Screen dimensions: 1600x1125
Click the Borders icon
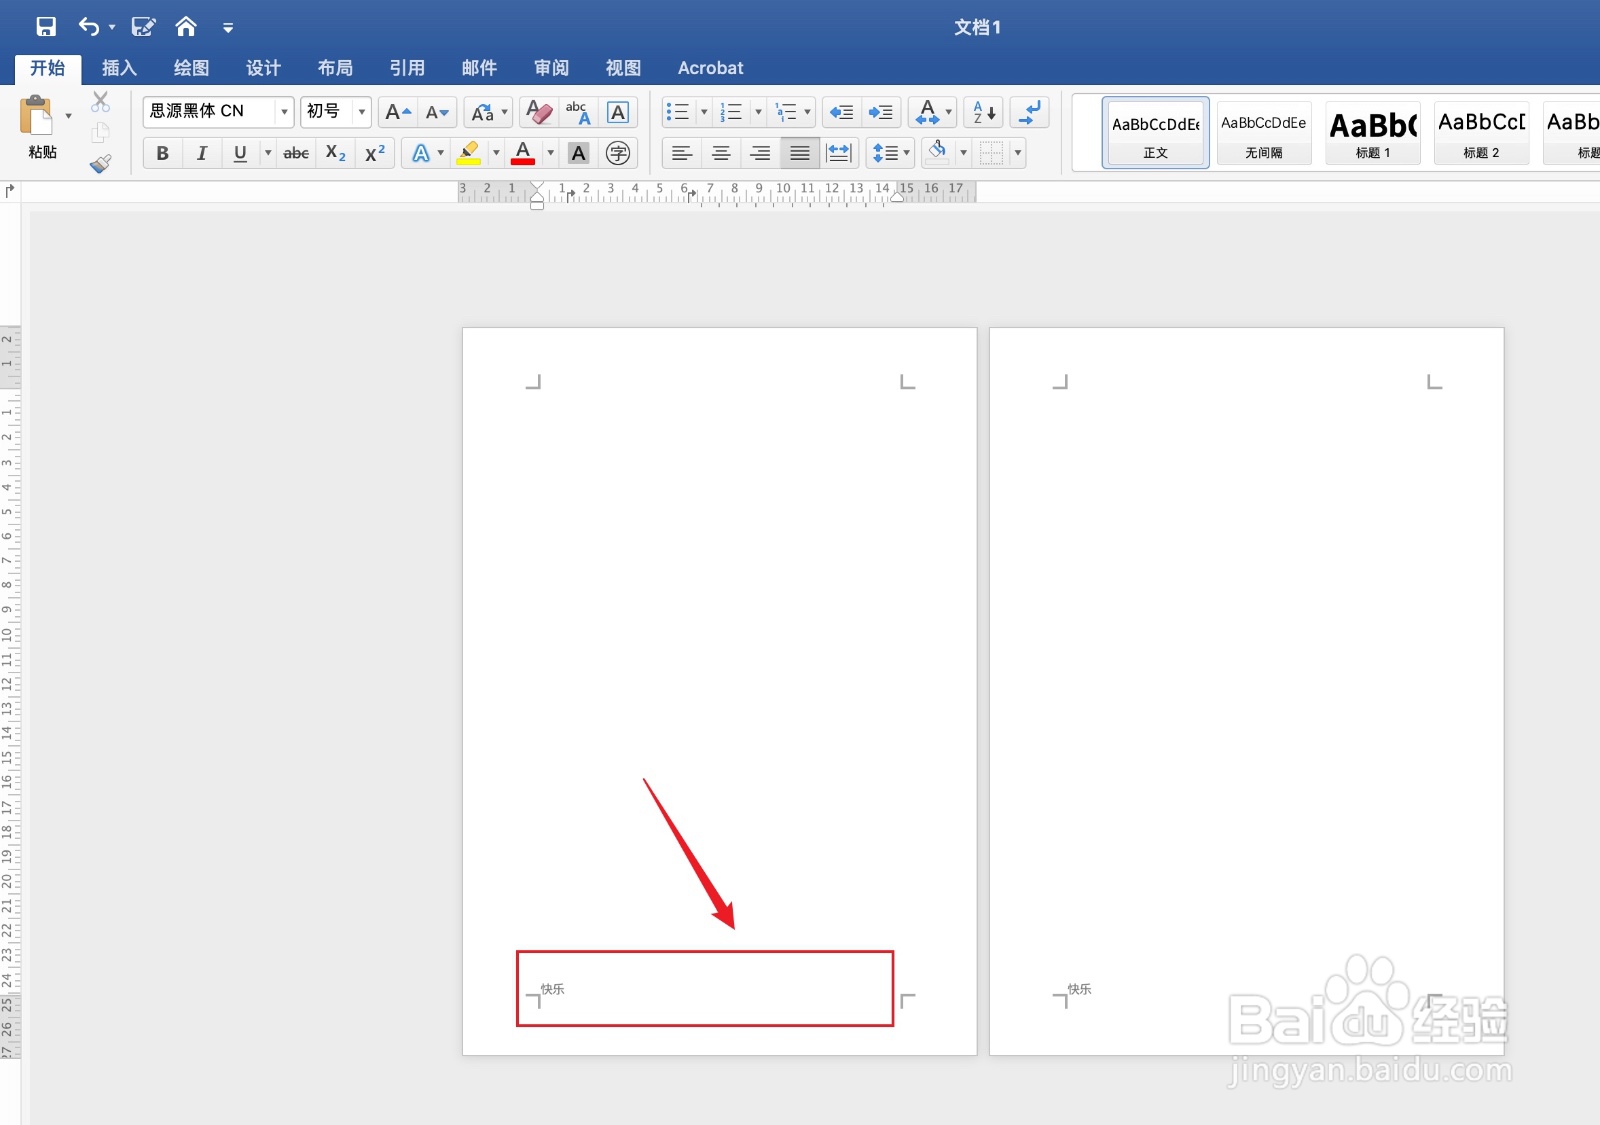[991, 153]
